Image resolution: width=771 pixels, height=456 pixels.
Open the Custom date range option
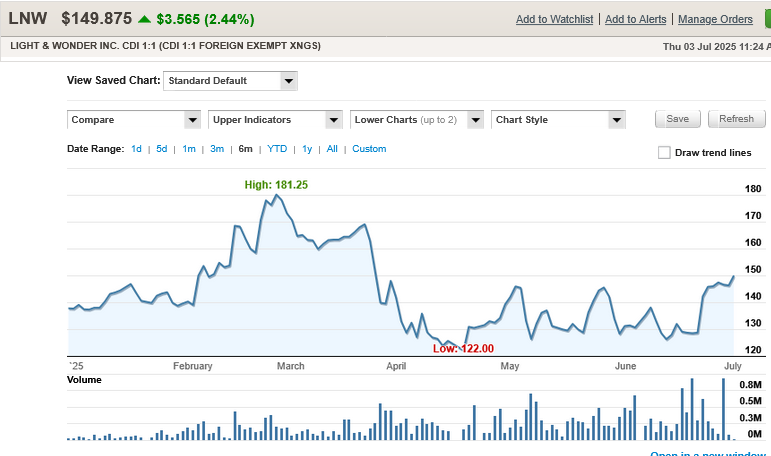(369, 149)
